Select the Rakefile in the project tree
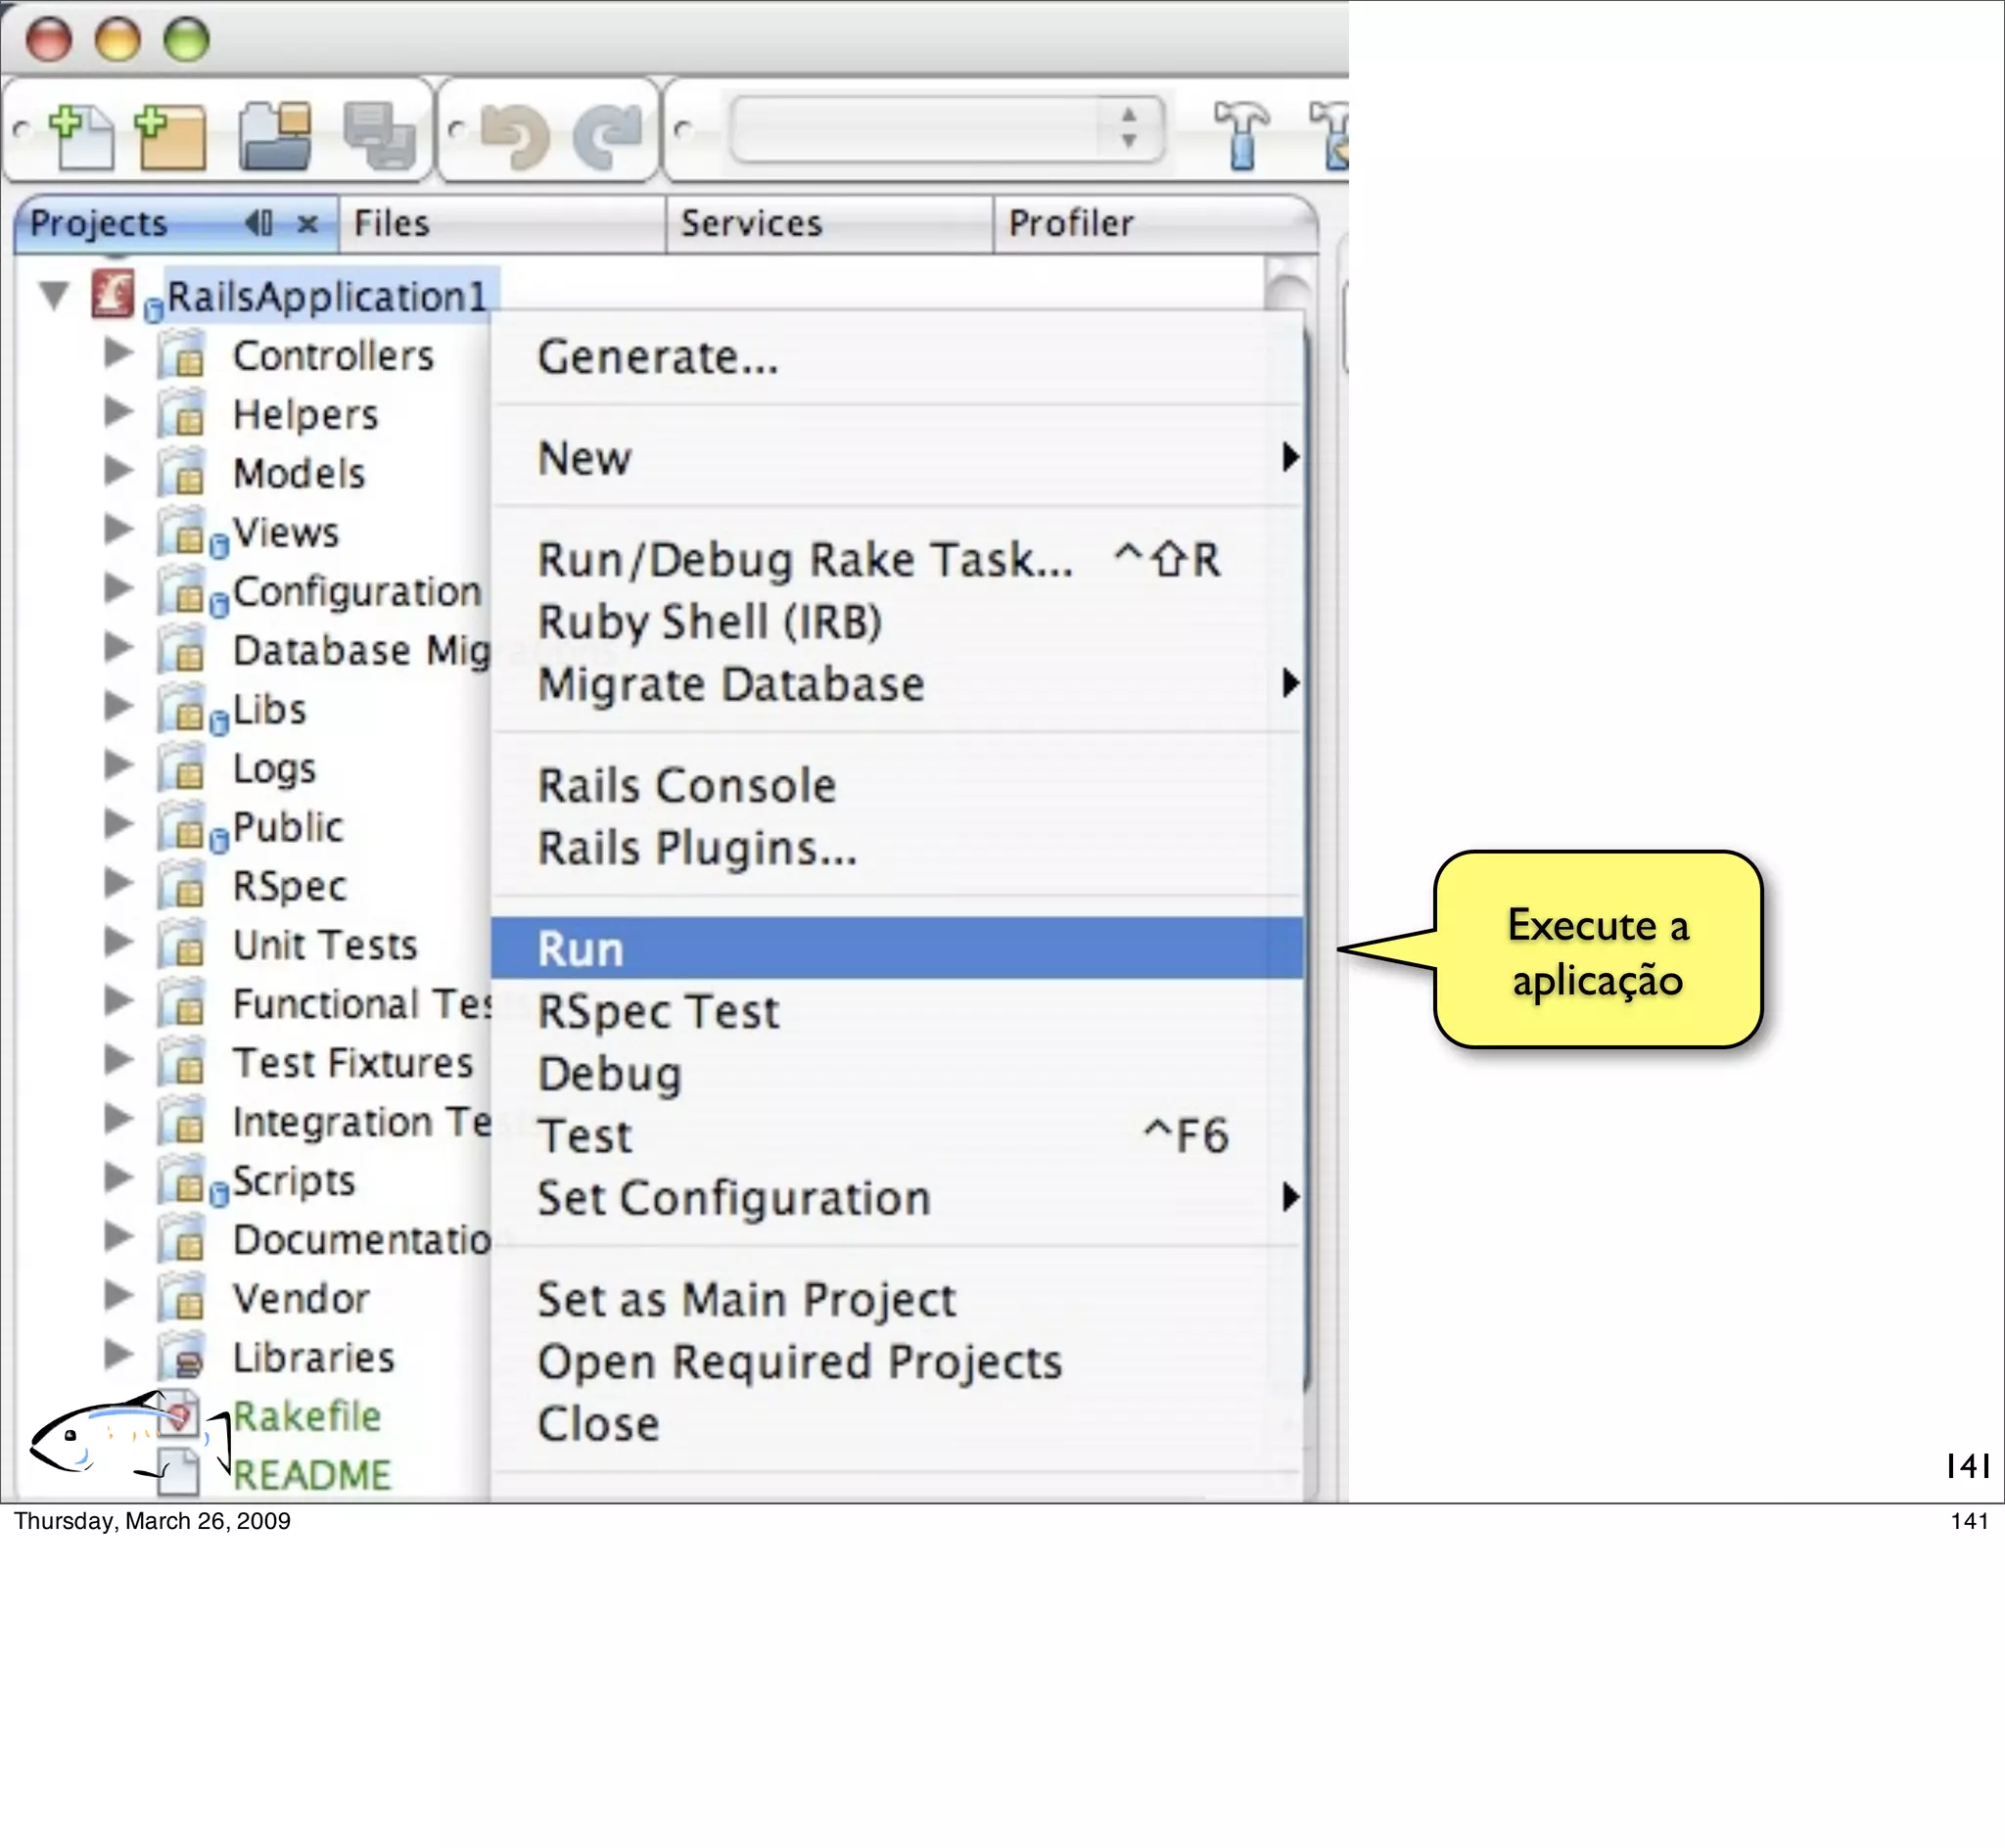This screenshot has height=1848, width=2005. pyautogui.click(x=306, y=1416)
